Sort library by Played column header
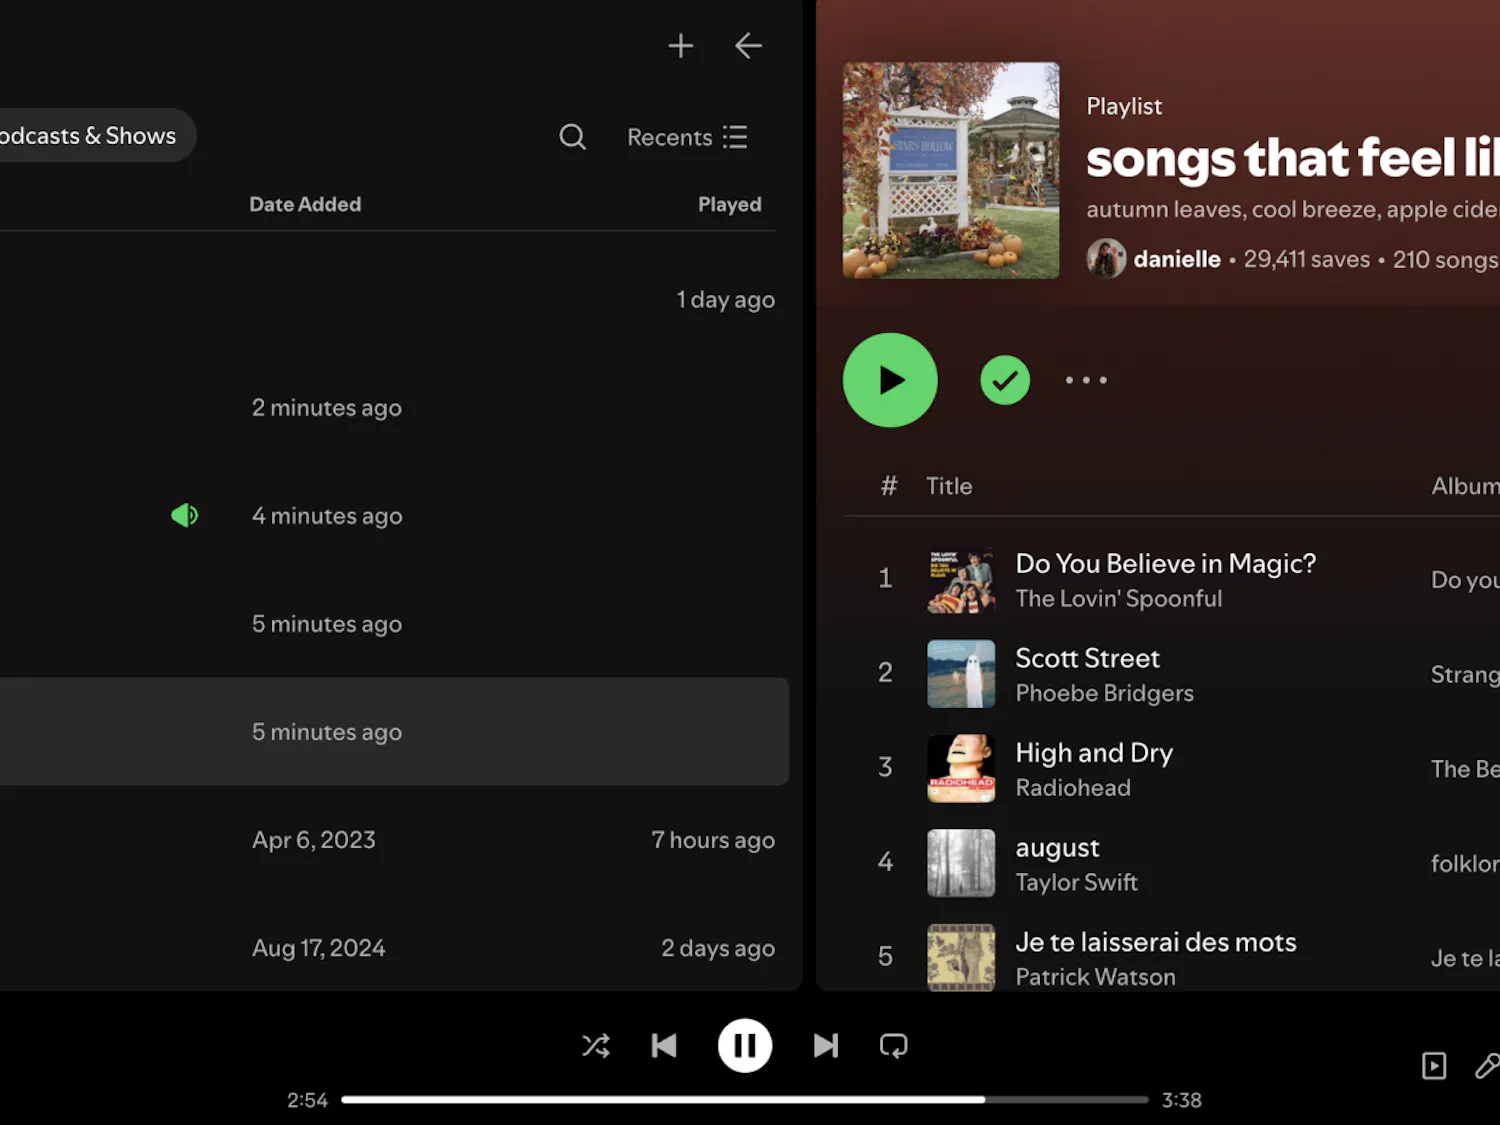 [x=729, y=204]
